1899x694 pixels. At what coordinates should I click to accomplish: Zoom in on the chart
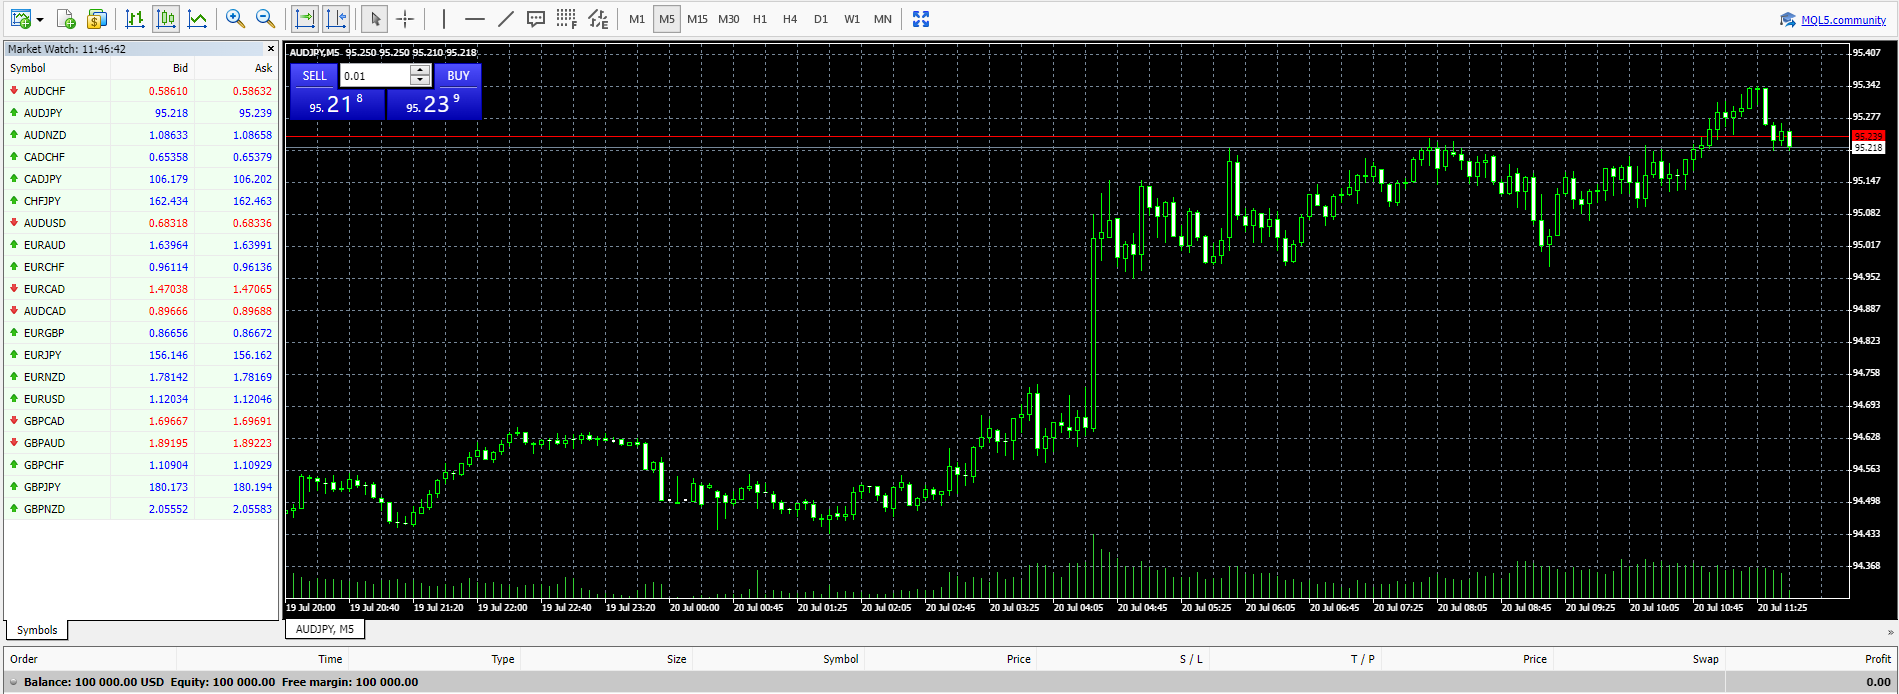click(x=235, y=19)
